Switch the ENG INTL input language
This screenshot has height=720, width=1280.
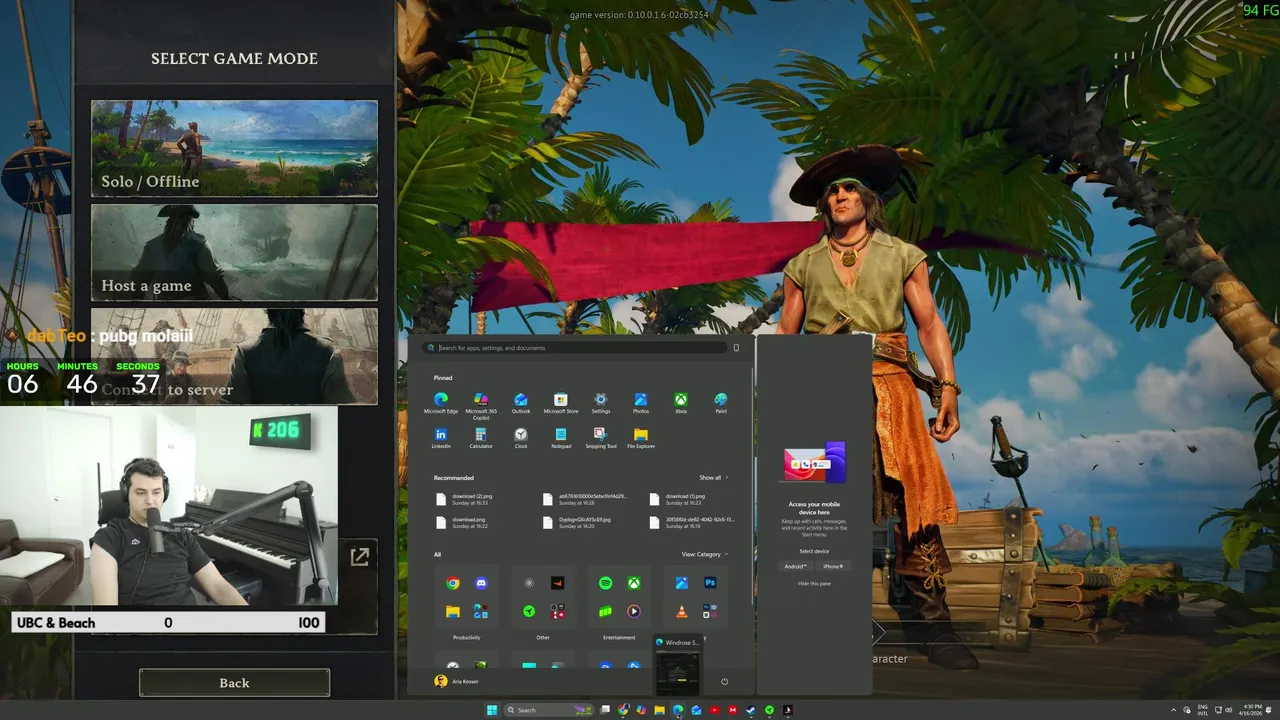[x=1202, y=710]
